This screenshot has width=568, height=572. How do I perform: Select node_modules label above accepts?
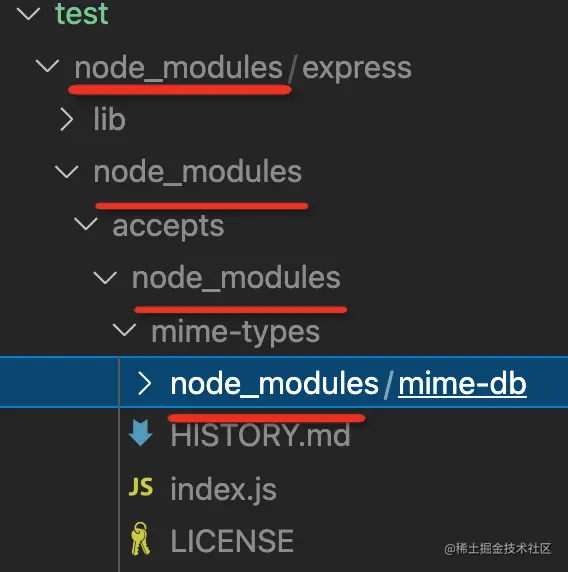[198, 172]
